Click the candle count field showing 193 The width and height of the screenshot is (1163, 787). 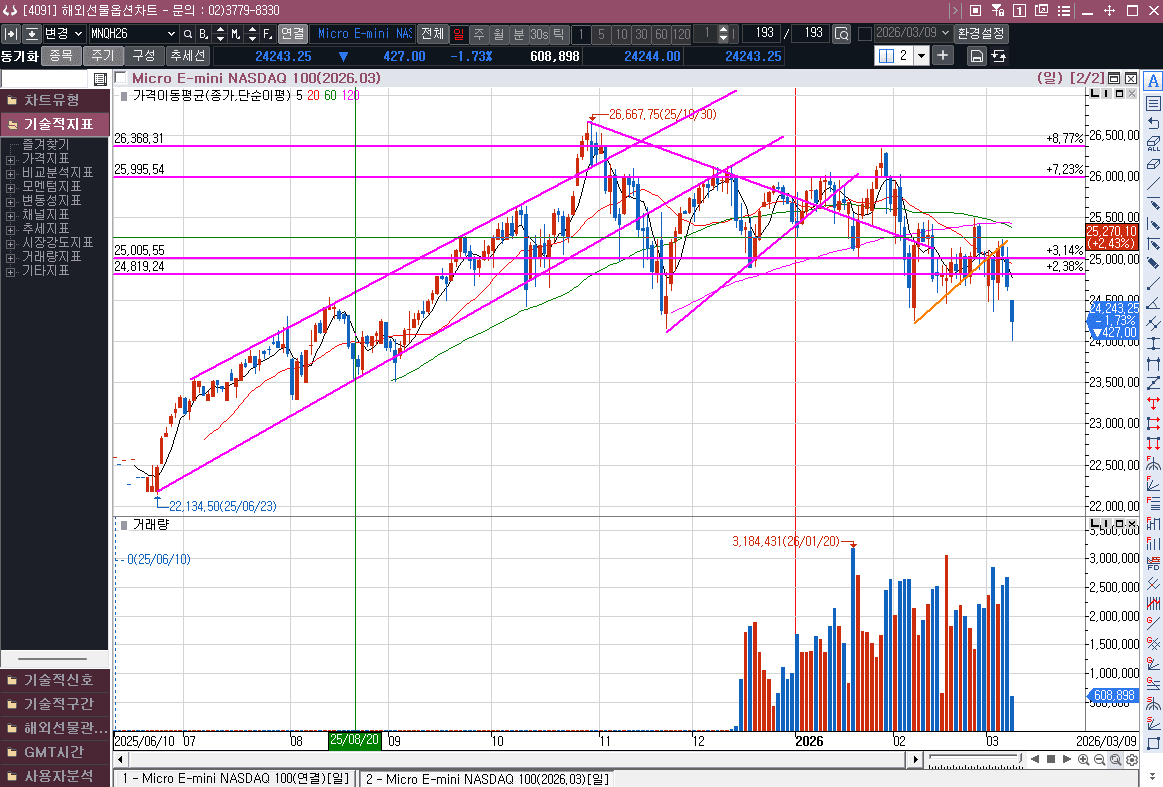pyautogui.click(x=762, y=34)
